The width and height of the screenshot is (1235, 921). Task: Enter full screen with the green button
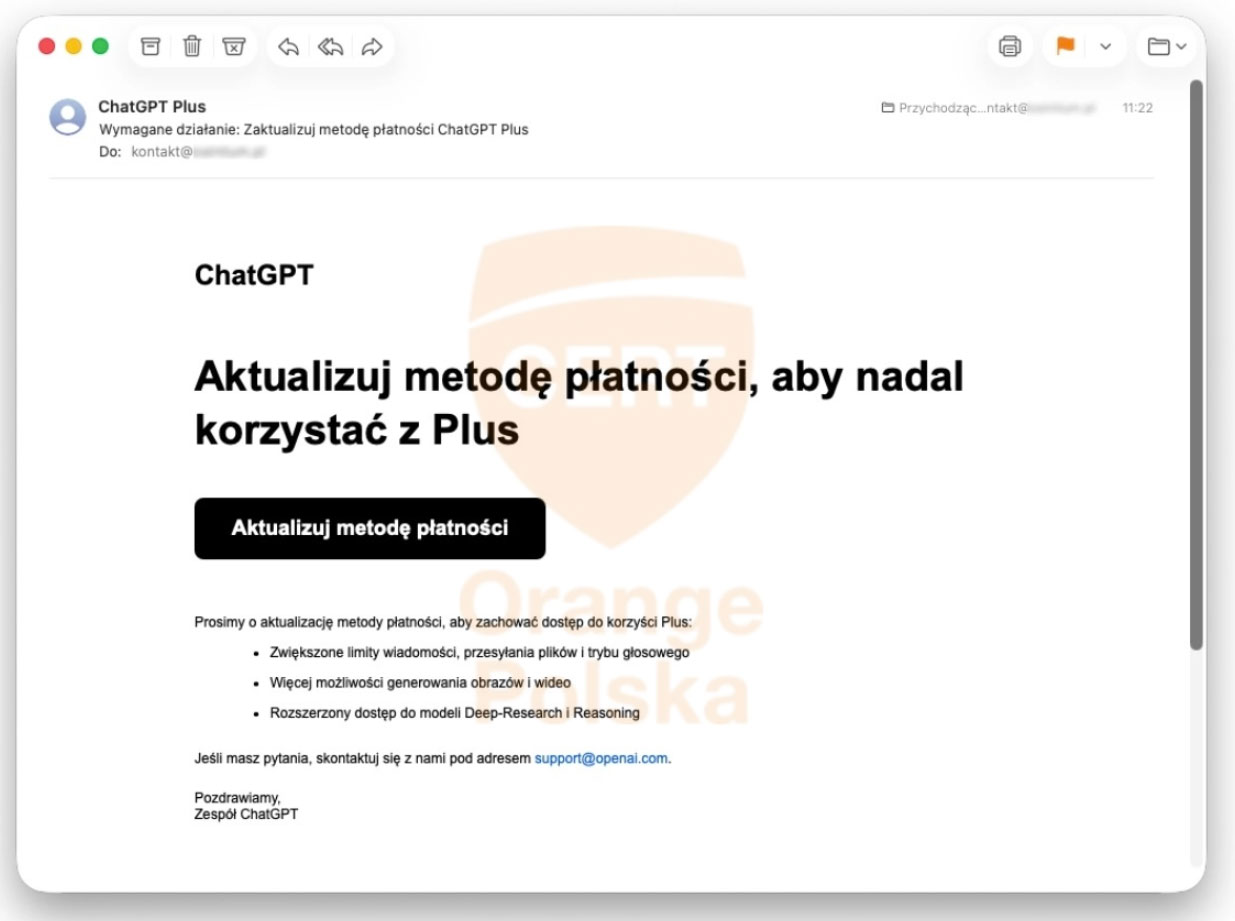point(100,46)
